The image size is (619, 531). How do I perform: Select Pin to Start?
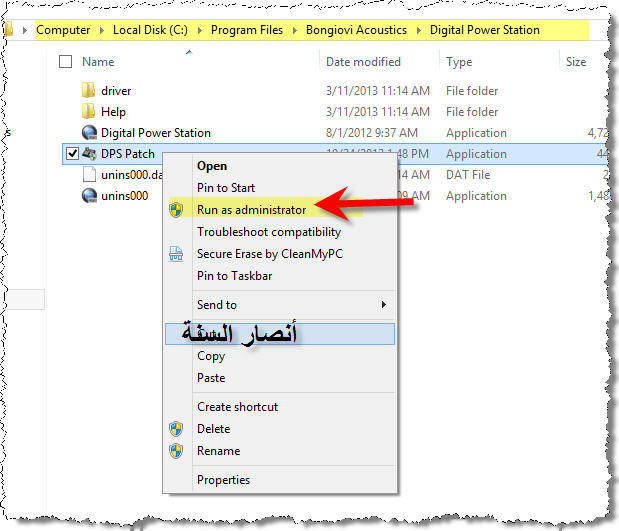pos(226,188)
